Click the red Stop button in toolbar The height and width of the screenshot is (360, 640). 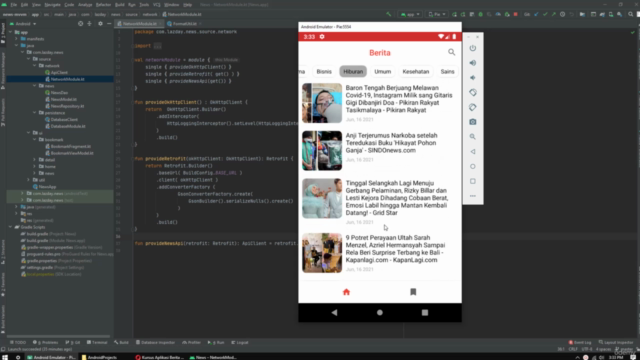tap(516, 14)
